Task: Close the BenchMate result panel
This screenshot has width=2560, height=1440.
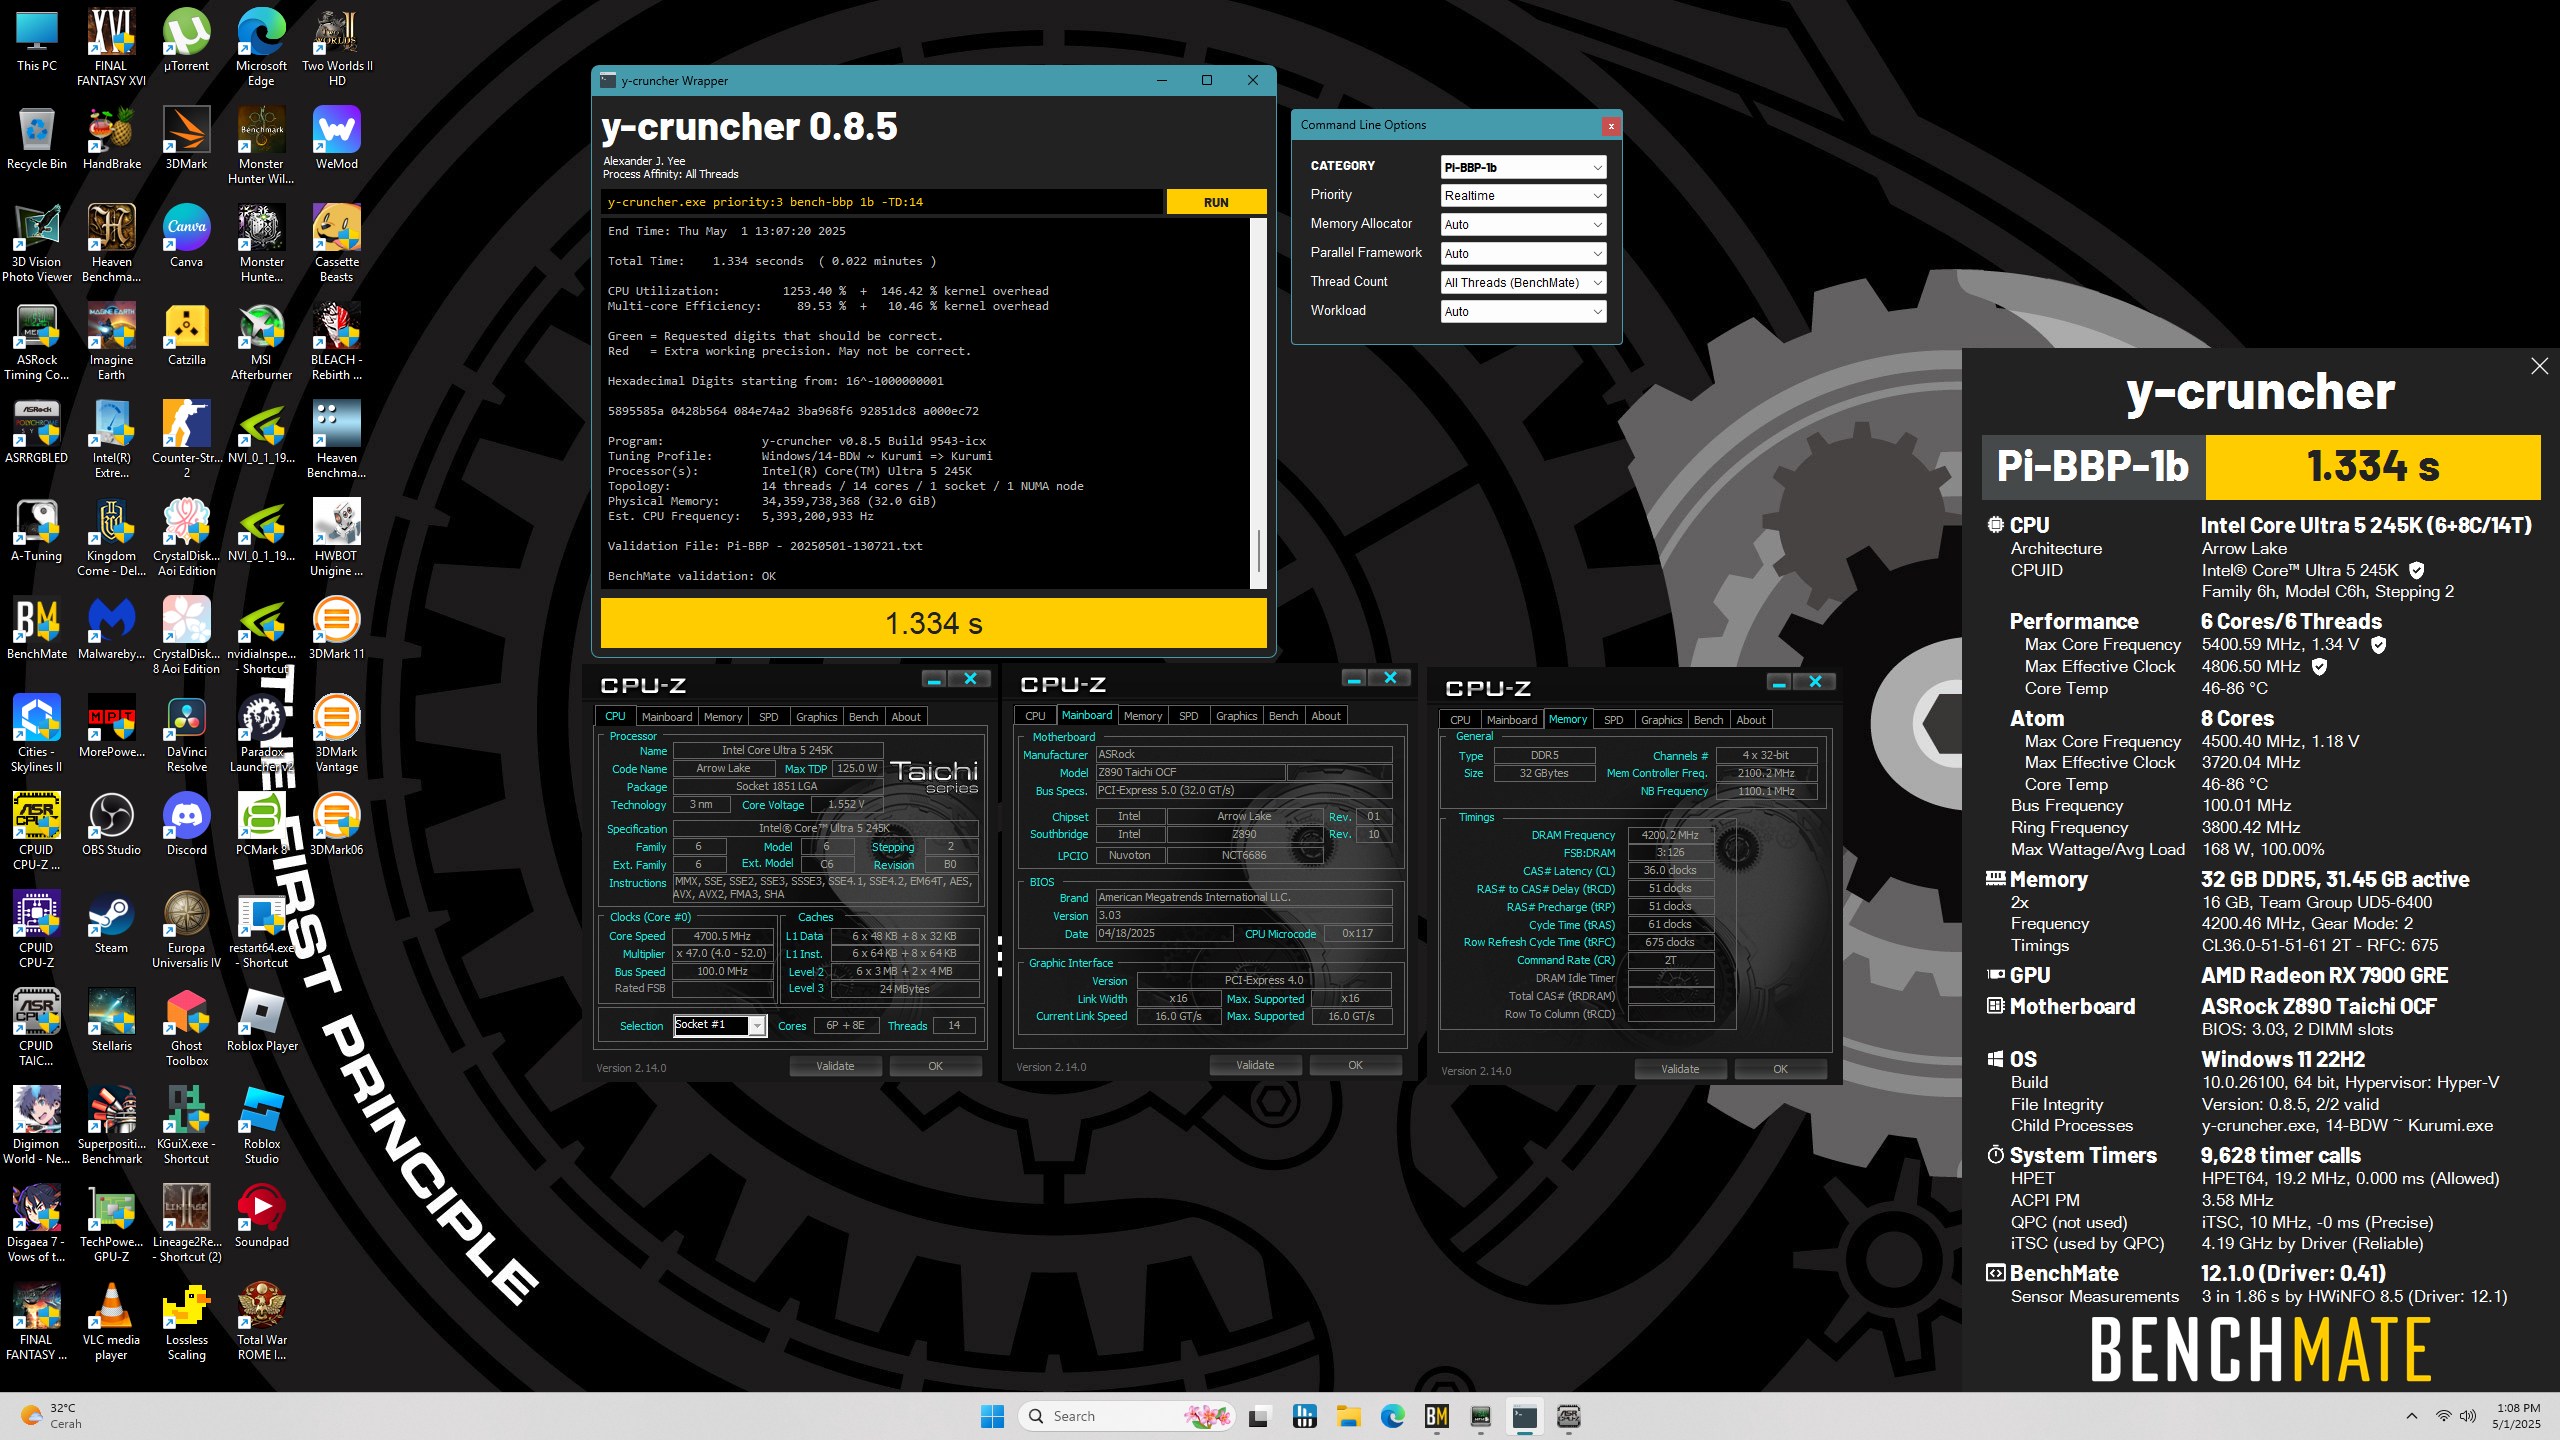Action: point(2539,366)
